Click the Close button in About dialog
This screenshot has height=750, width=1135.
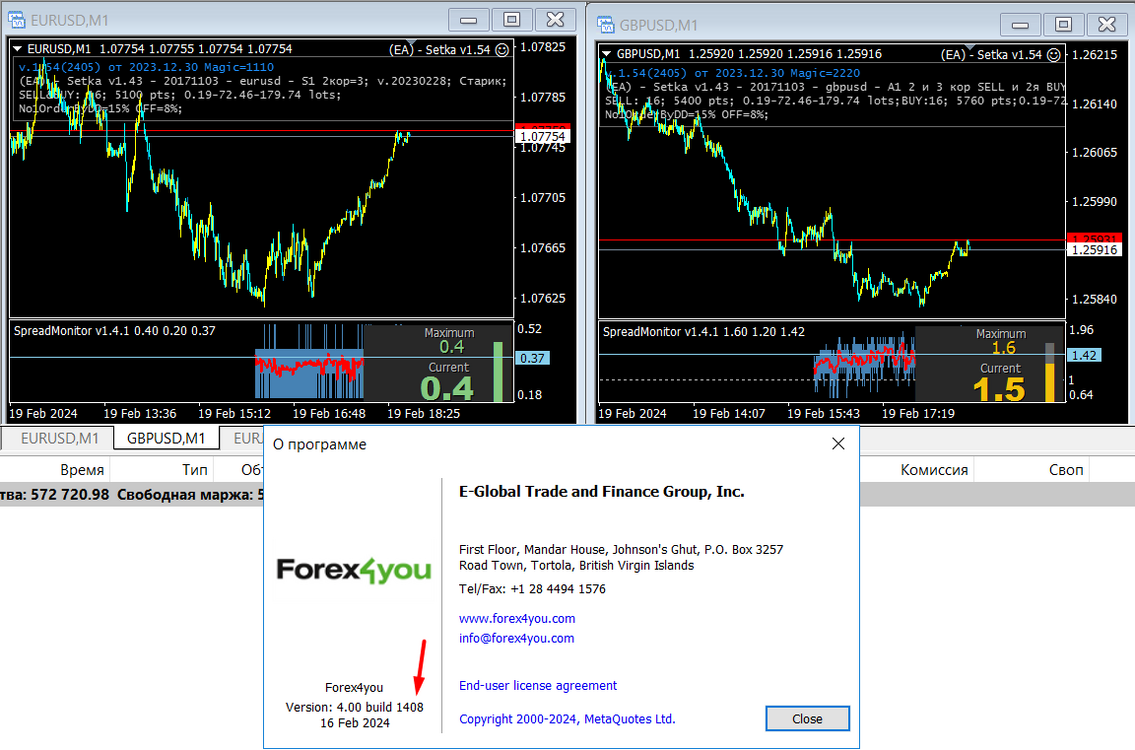pyautogui.click(x=807, y=719)
